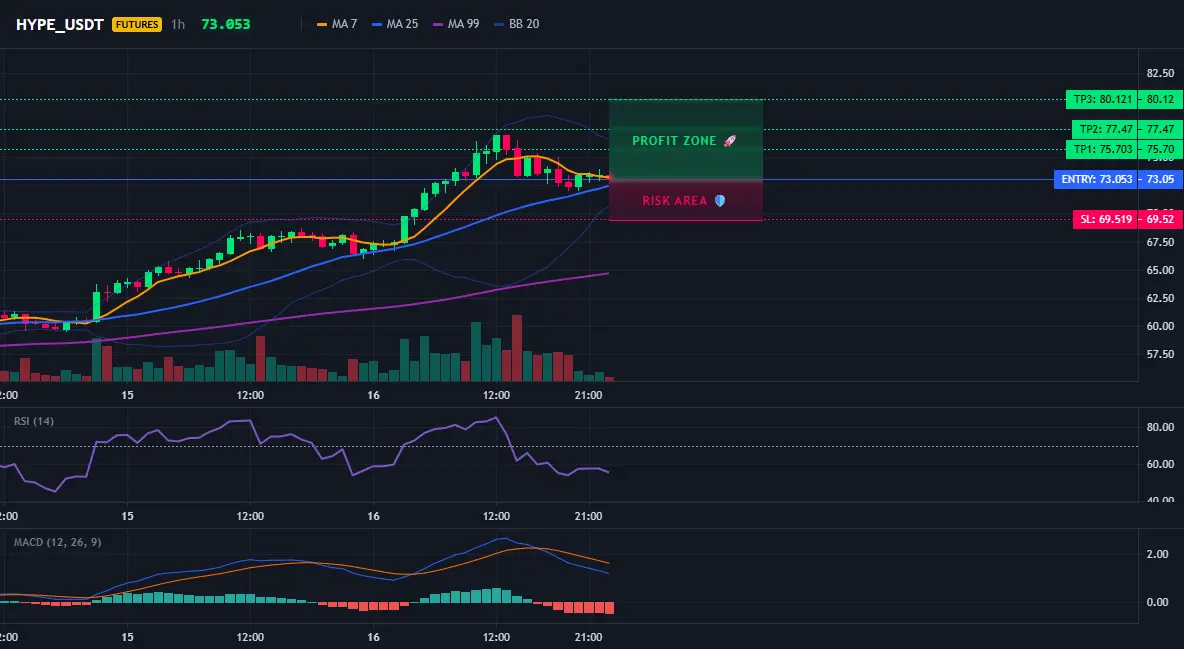Click the RISK AREA shield icon
The image size is (1184, 649).
[720, 200]
